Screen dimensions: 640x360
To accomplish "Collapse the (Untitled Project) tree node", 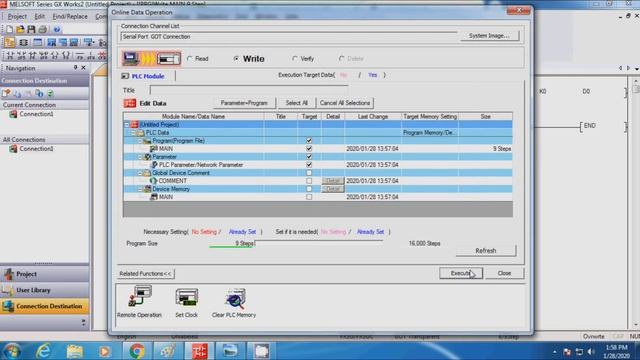I will pos(127,124).
